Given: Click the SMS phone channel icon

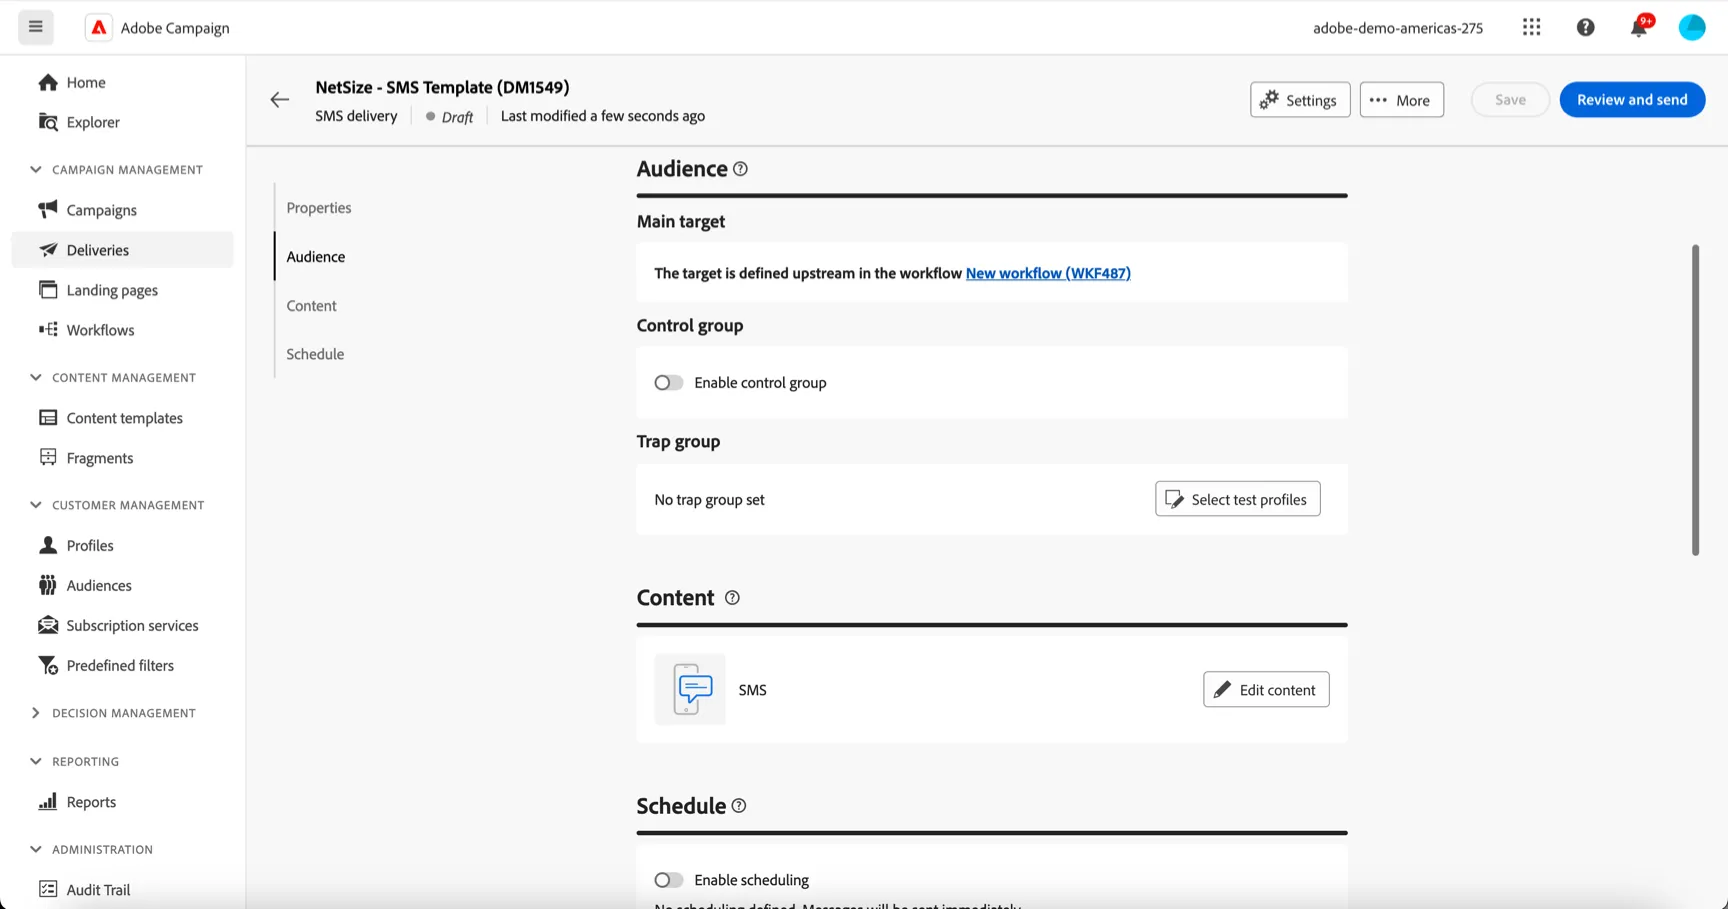Looking at the screenshot, I should point(690,689).
